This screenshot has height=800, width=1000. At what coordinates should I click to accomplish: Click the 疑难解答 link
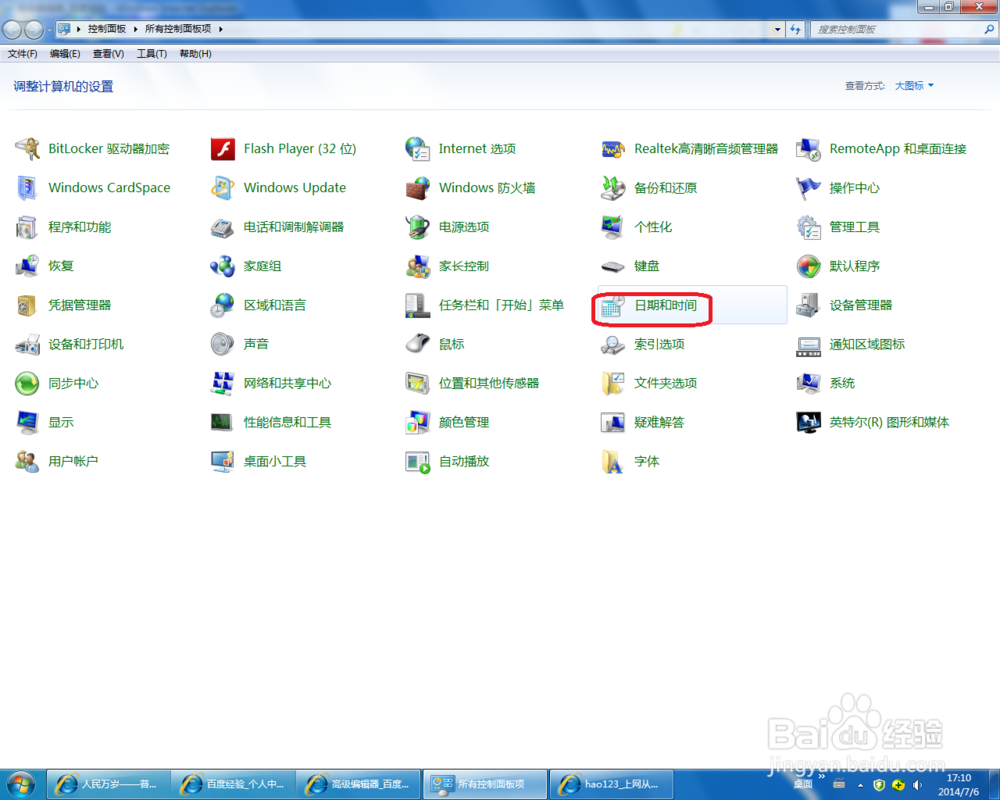click(659, 422)
